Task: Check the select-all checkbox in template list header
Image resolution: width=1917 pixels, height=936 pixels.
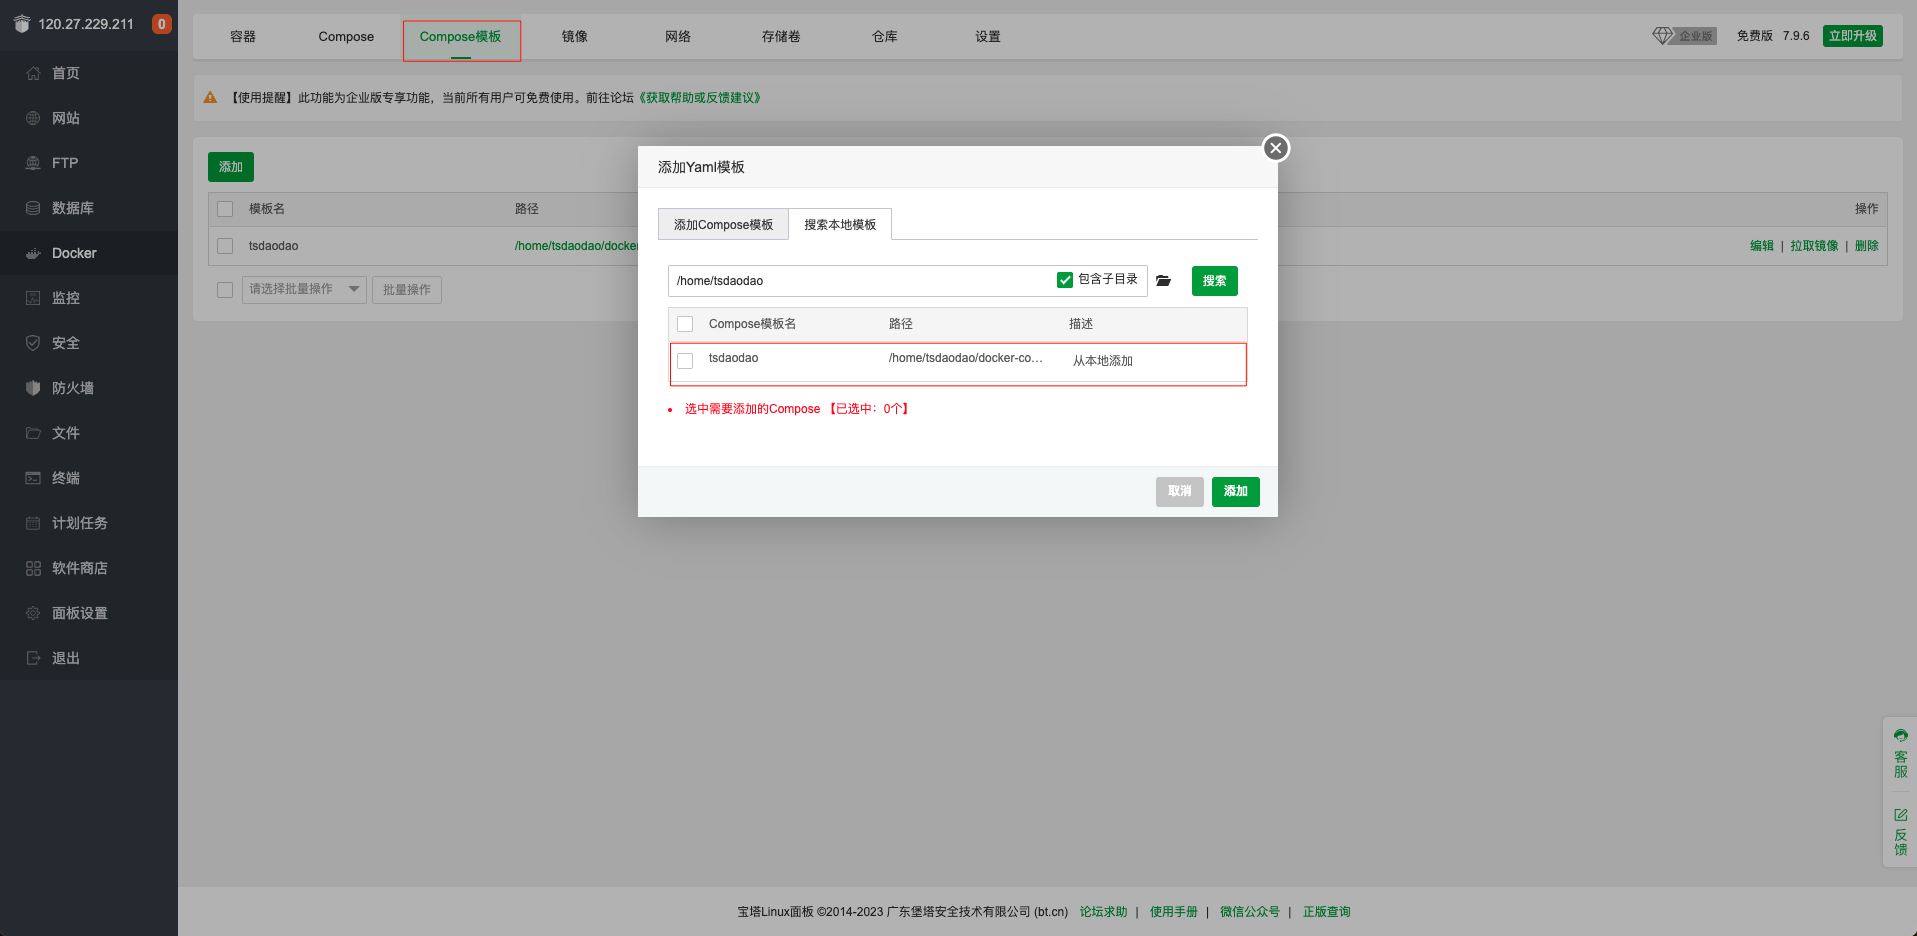Action: point(685,324)
